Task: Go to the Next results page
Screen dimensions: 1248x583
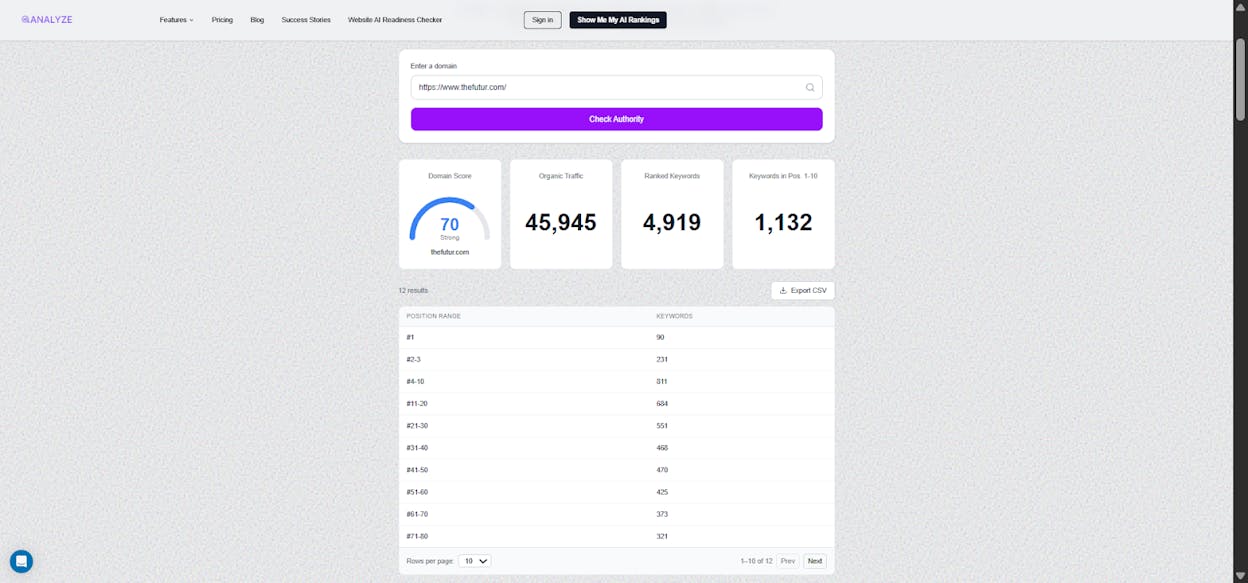Action: (x=815, y=561)
